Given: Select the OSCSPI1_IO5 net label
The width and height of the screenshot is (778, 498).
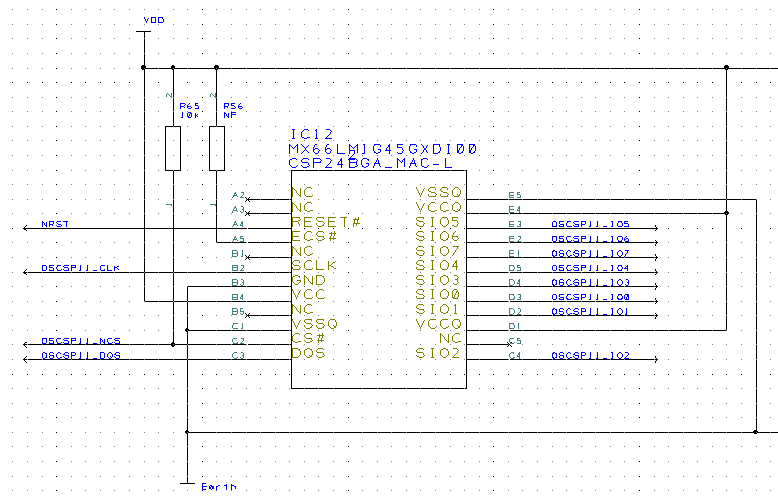Looking at the screenshot, I should pos(590,224).
